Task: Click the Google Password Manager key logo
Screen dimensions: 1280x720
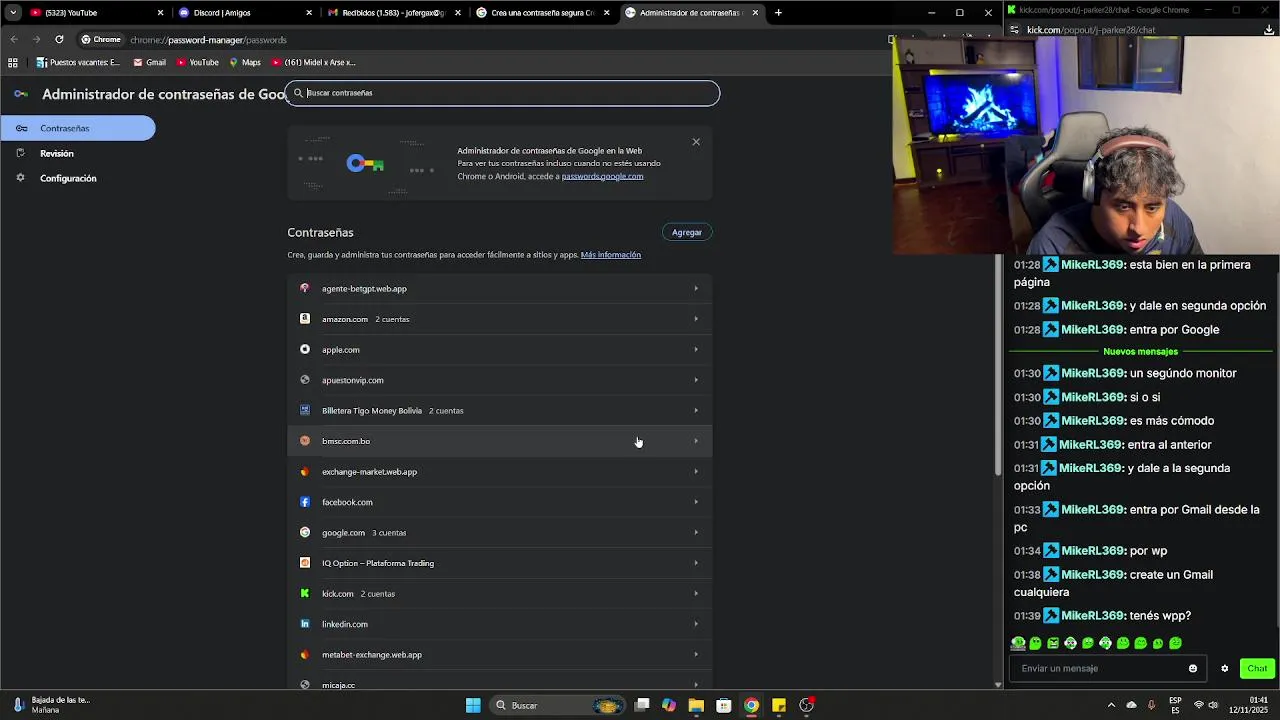Action: click(x=21, y=94)
